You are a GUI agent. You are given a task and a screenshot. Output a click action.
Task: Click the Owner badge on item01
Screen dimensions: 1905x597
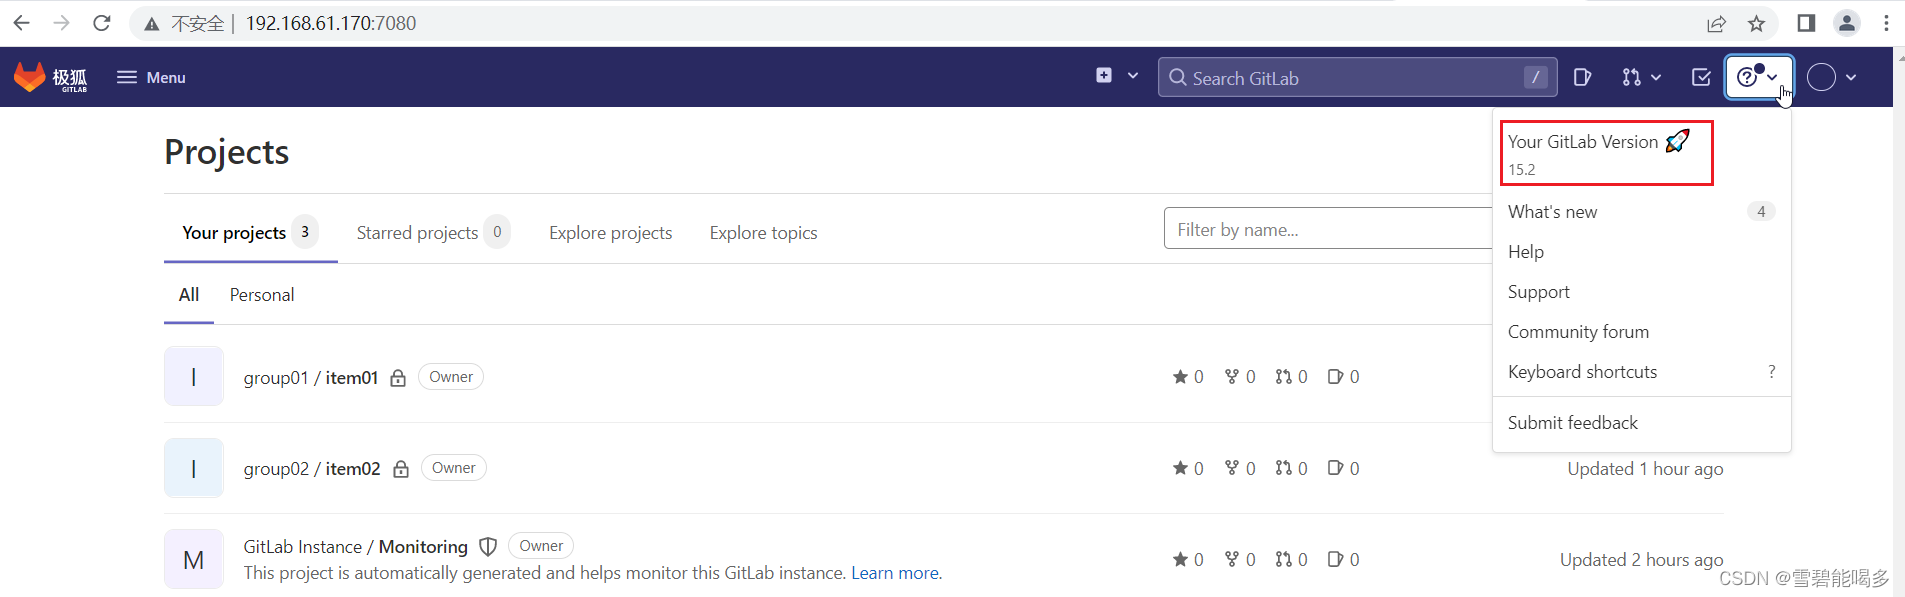[451, 377]
